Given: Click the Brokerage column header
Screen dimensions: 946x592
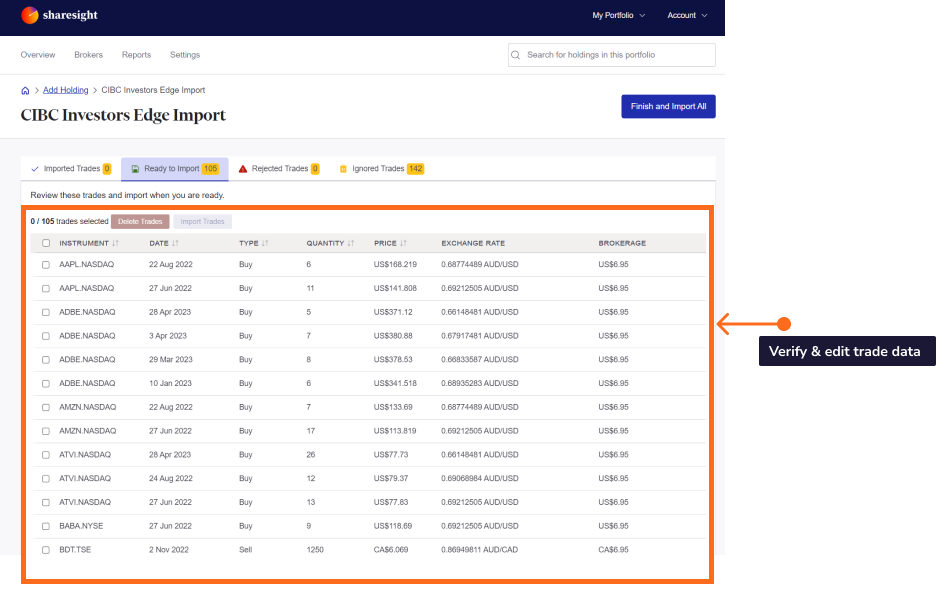Looking at the screenshot, I should pos(622,243).
